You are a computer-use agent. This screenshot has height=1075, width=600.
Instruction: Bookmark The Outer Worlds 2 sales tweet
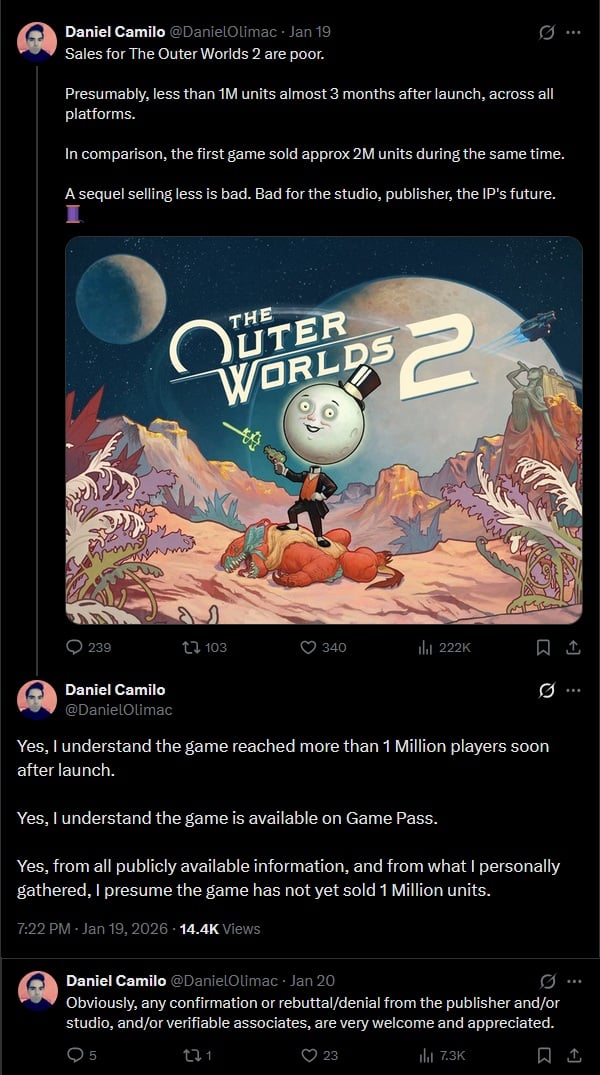[543, 647]
